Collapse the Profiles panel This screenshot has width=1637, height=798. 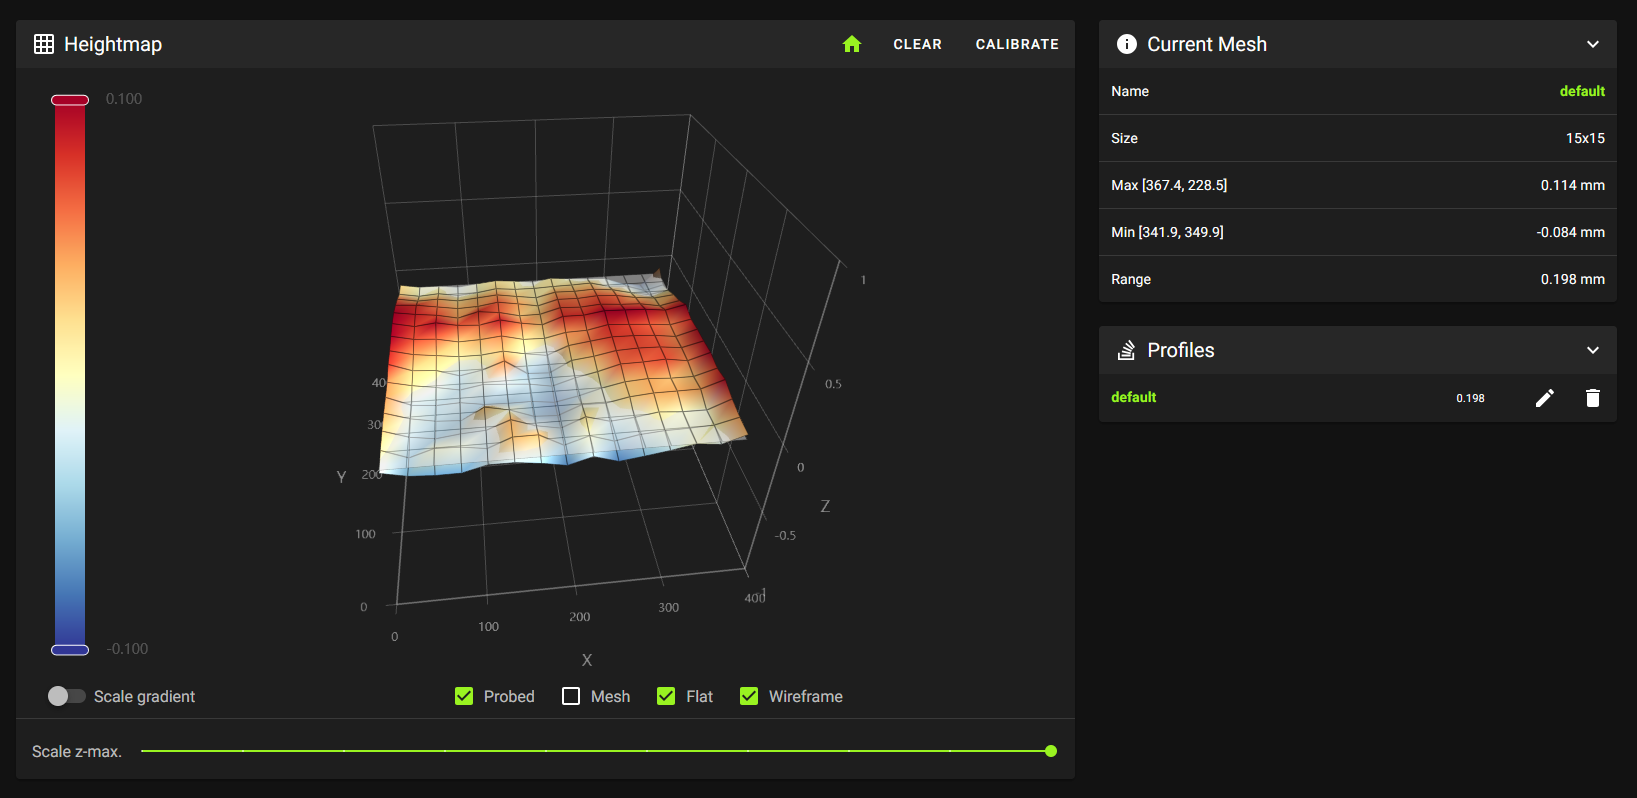point(1593,350)
